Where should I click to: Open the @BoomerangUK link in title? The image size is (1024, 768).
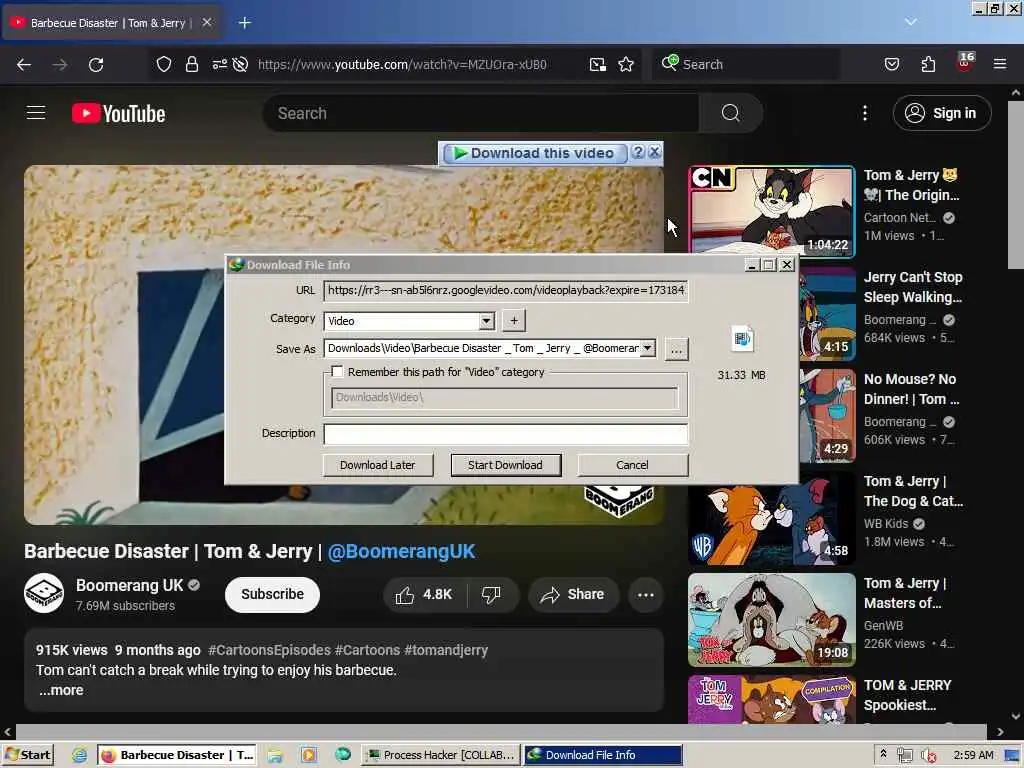coord(401,551)
